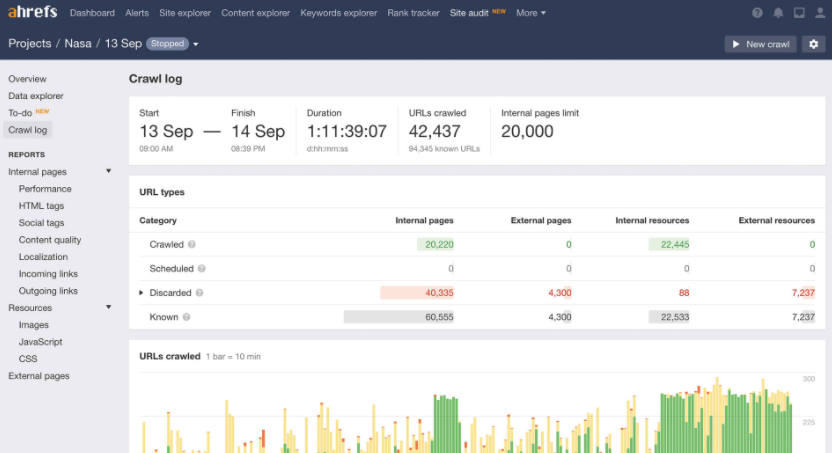Open Alerts in top navigation
This screenshot has height=453, width=832.
(137, 13)
